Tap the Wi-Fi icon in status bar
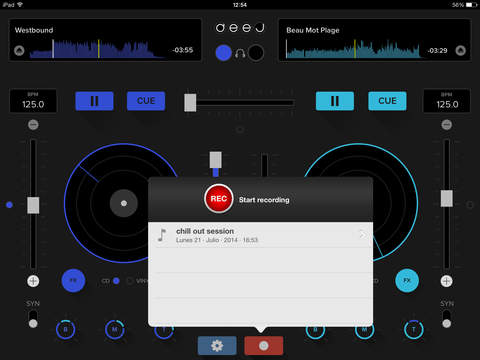Image resolution: width=480 pixels, height=360 pixels. tap(20, 5)
